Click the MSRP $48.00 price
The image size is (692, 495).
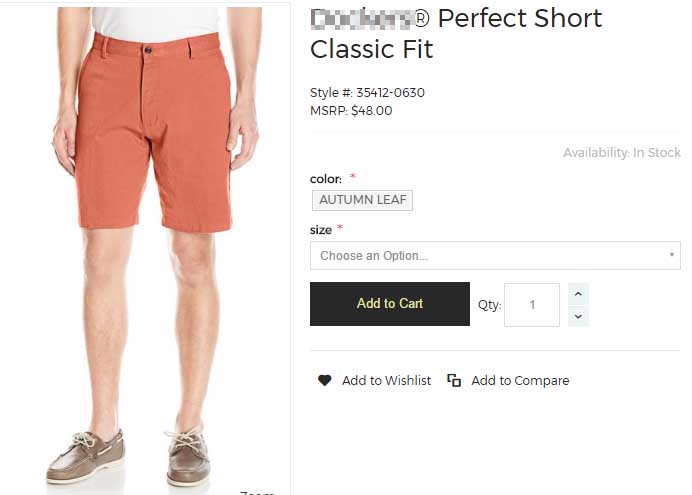pos(351,111)
